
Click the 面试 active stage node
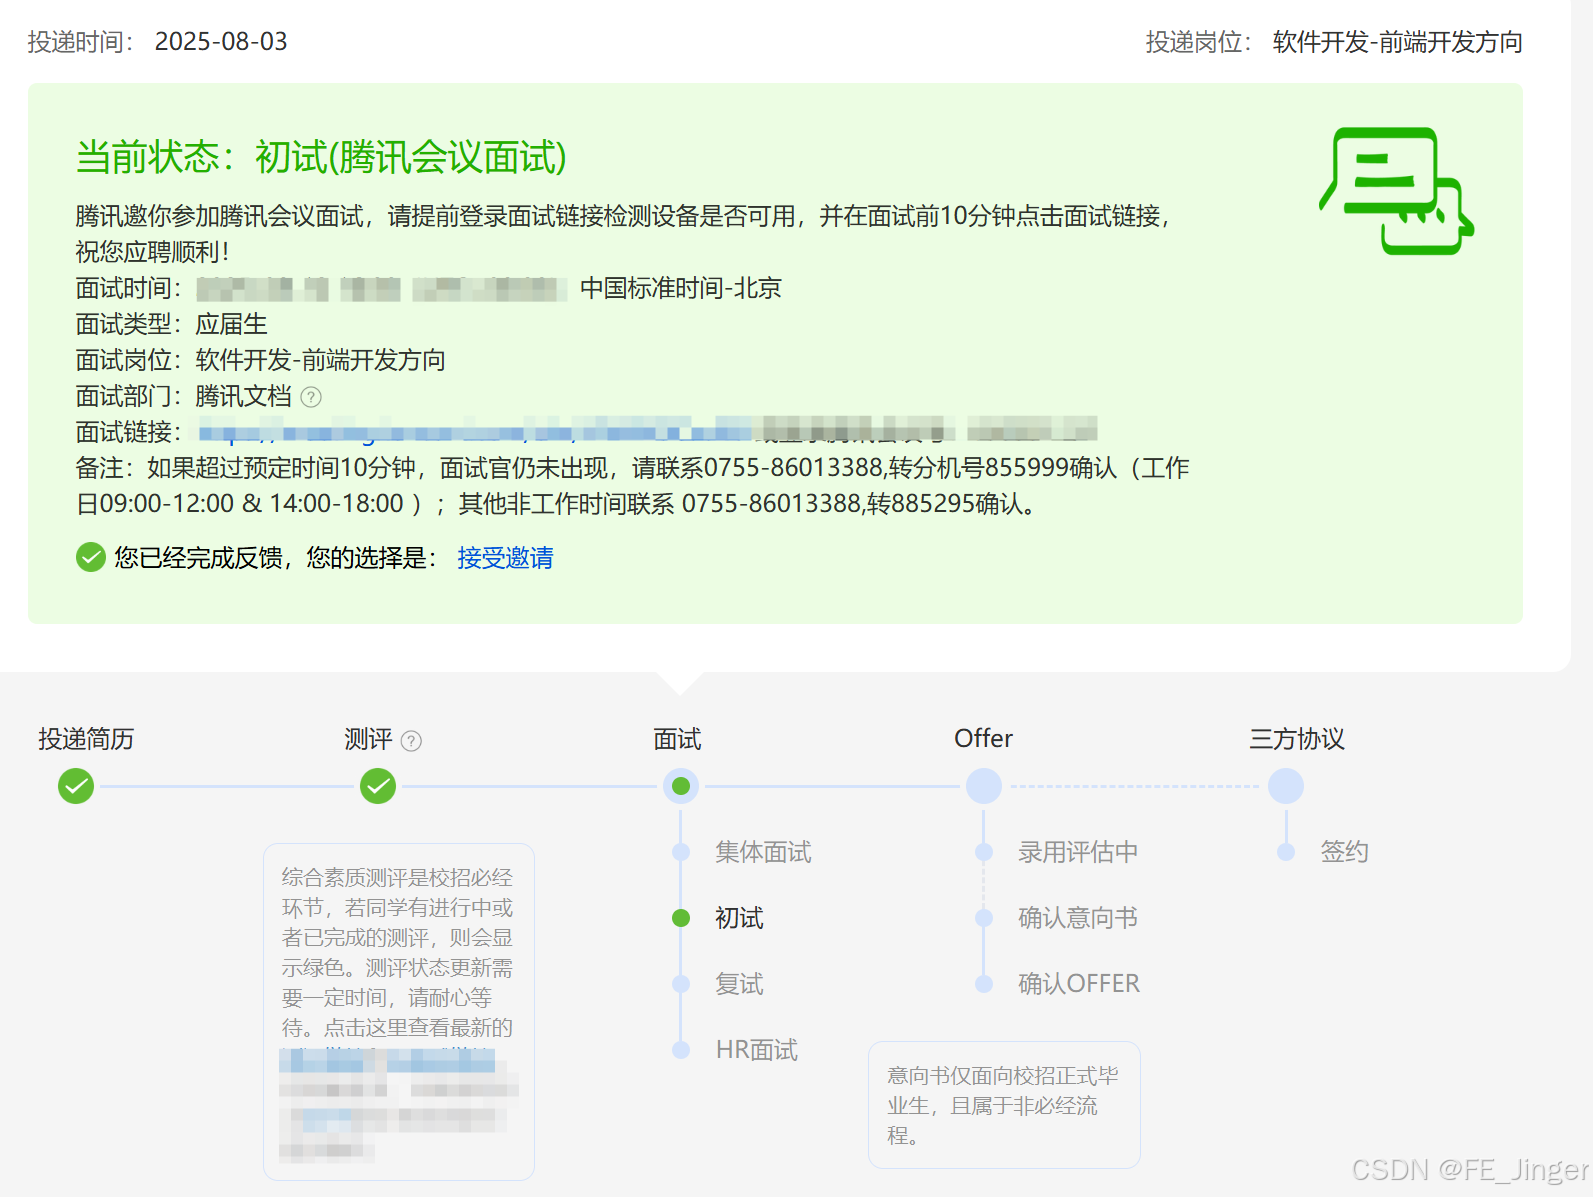click(681, 786)
